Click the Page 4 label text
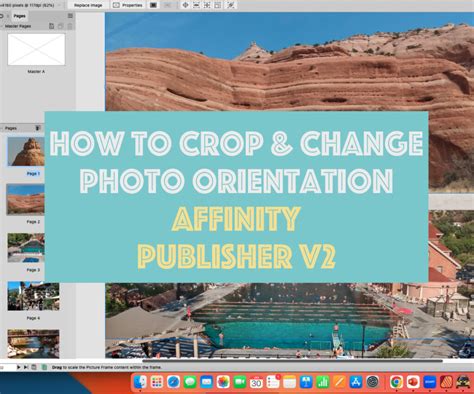 click(x=33, y=318)
